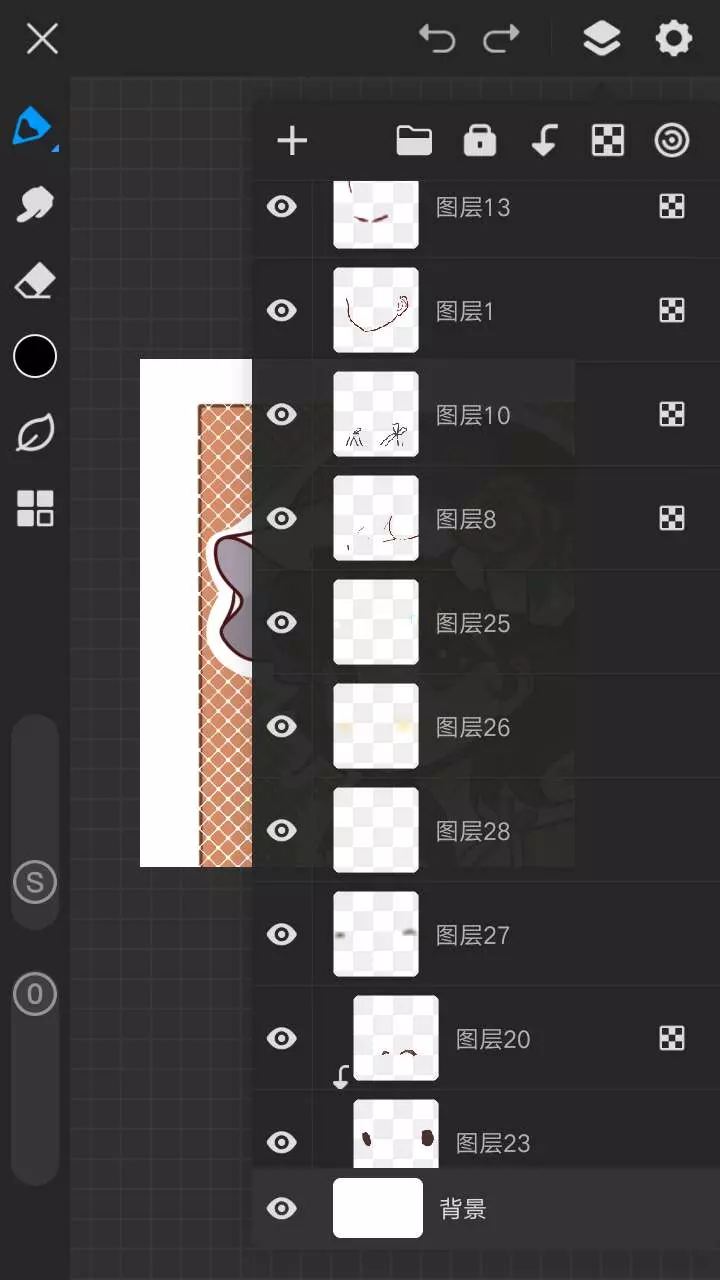Select the smudge tool

pos(35,205)
